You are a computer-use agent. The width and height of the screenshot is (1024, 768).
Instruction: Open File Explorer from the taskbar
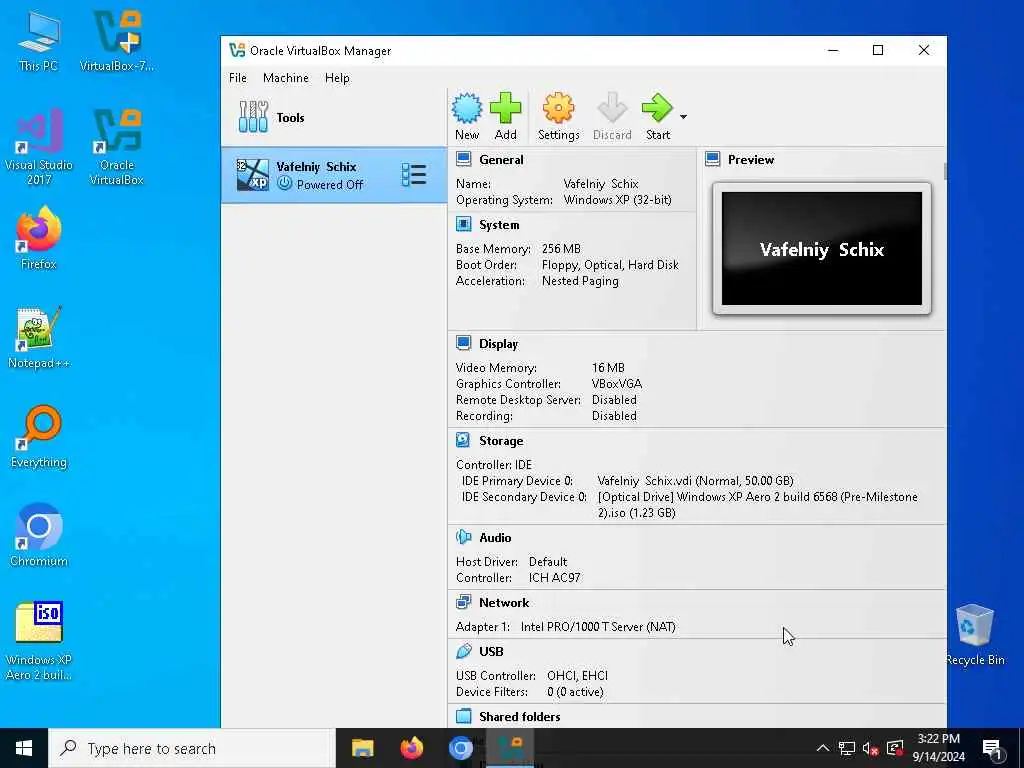(x=362, y=748)
